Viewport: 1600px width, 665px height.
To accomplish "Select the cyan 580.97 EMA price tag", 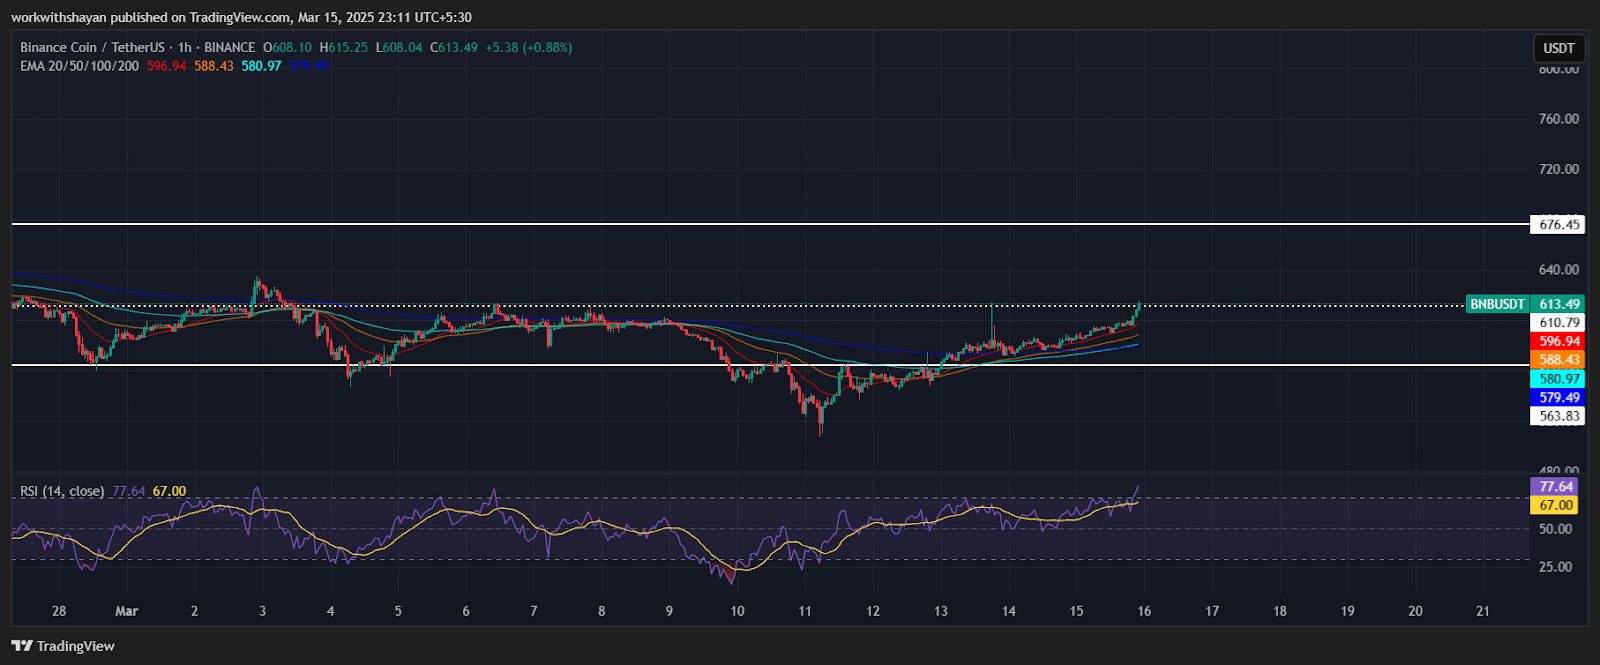I will tap(1559, 379).
